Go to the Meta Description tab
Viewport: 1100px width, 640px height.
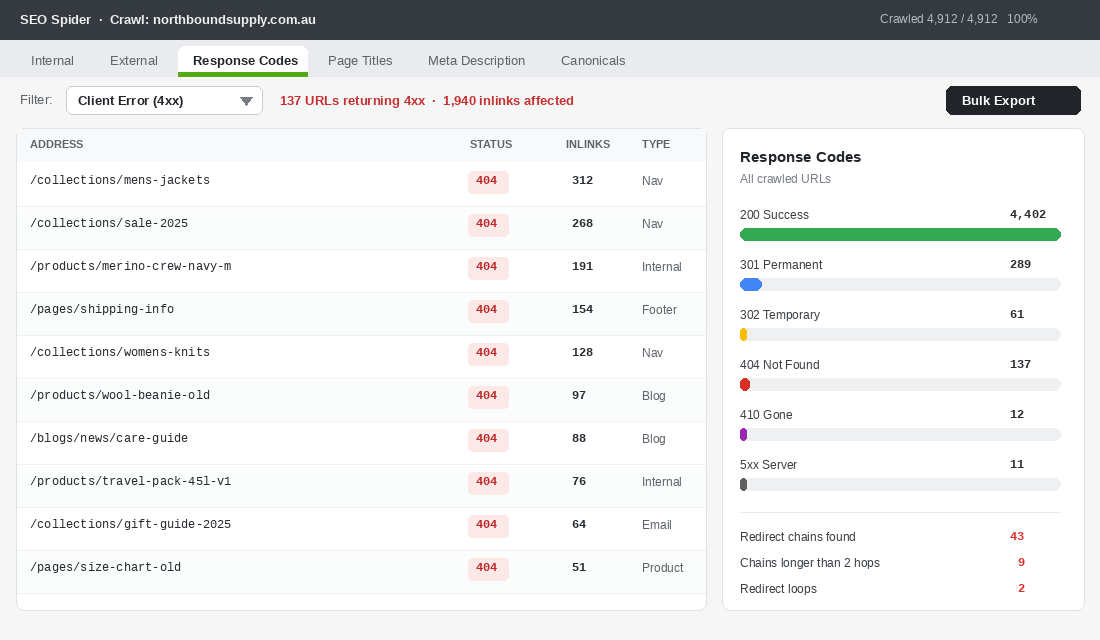[x=476, y=61]
